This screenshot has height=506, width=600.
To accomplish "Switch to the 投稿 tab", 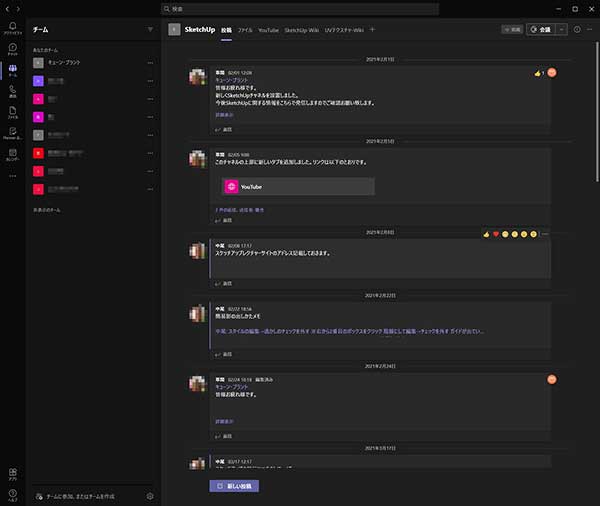I will click(x=226, y=30).
